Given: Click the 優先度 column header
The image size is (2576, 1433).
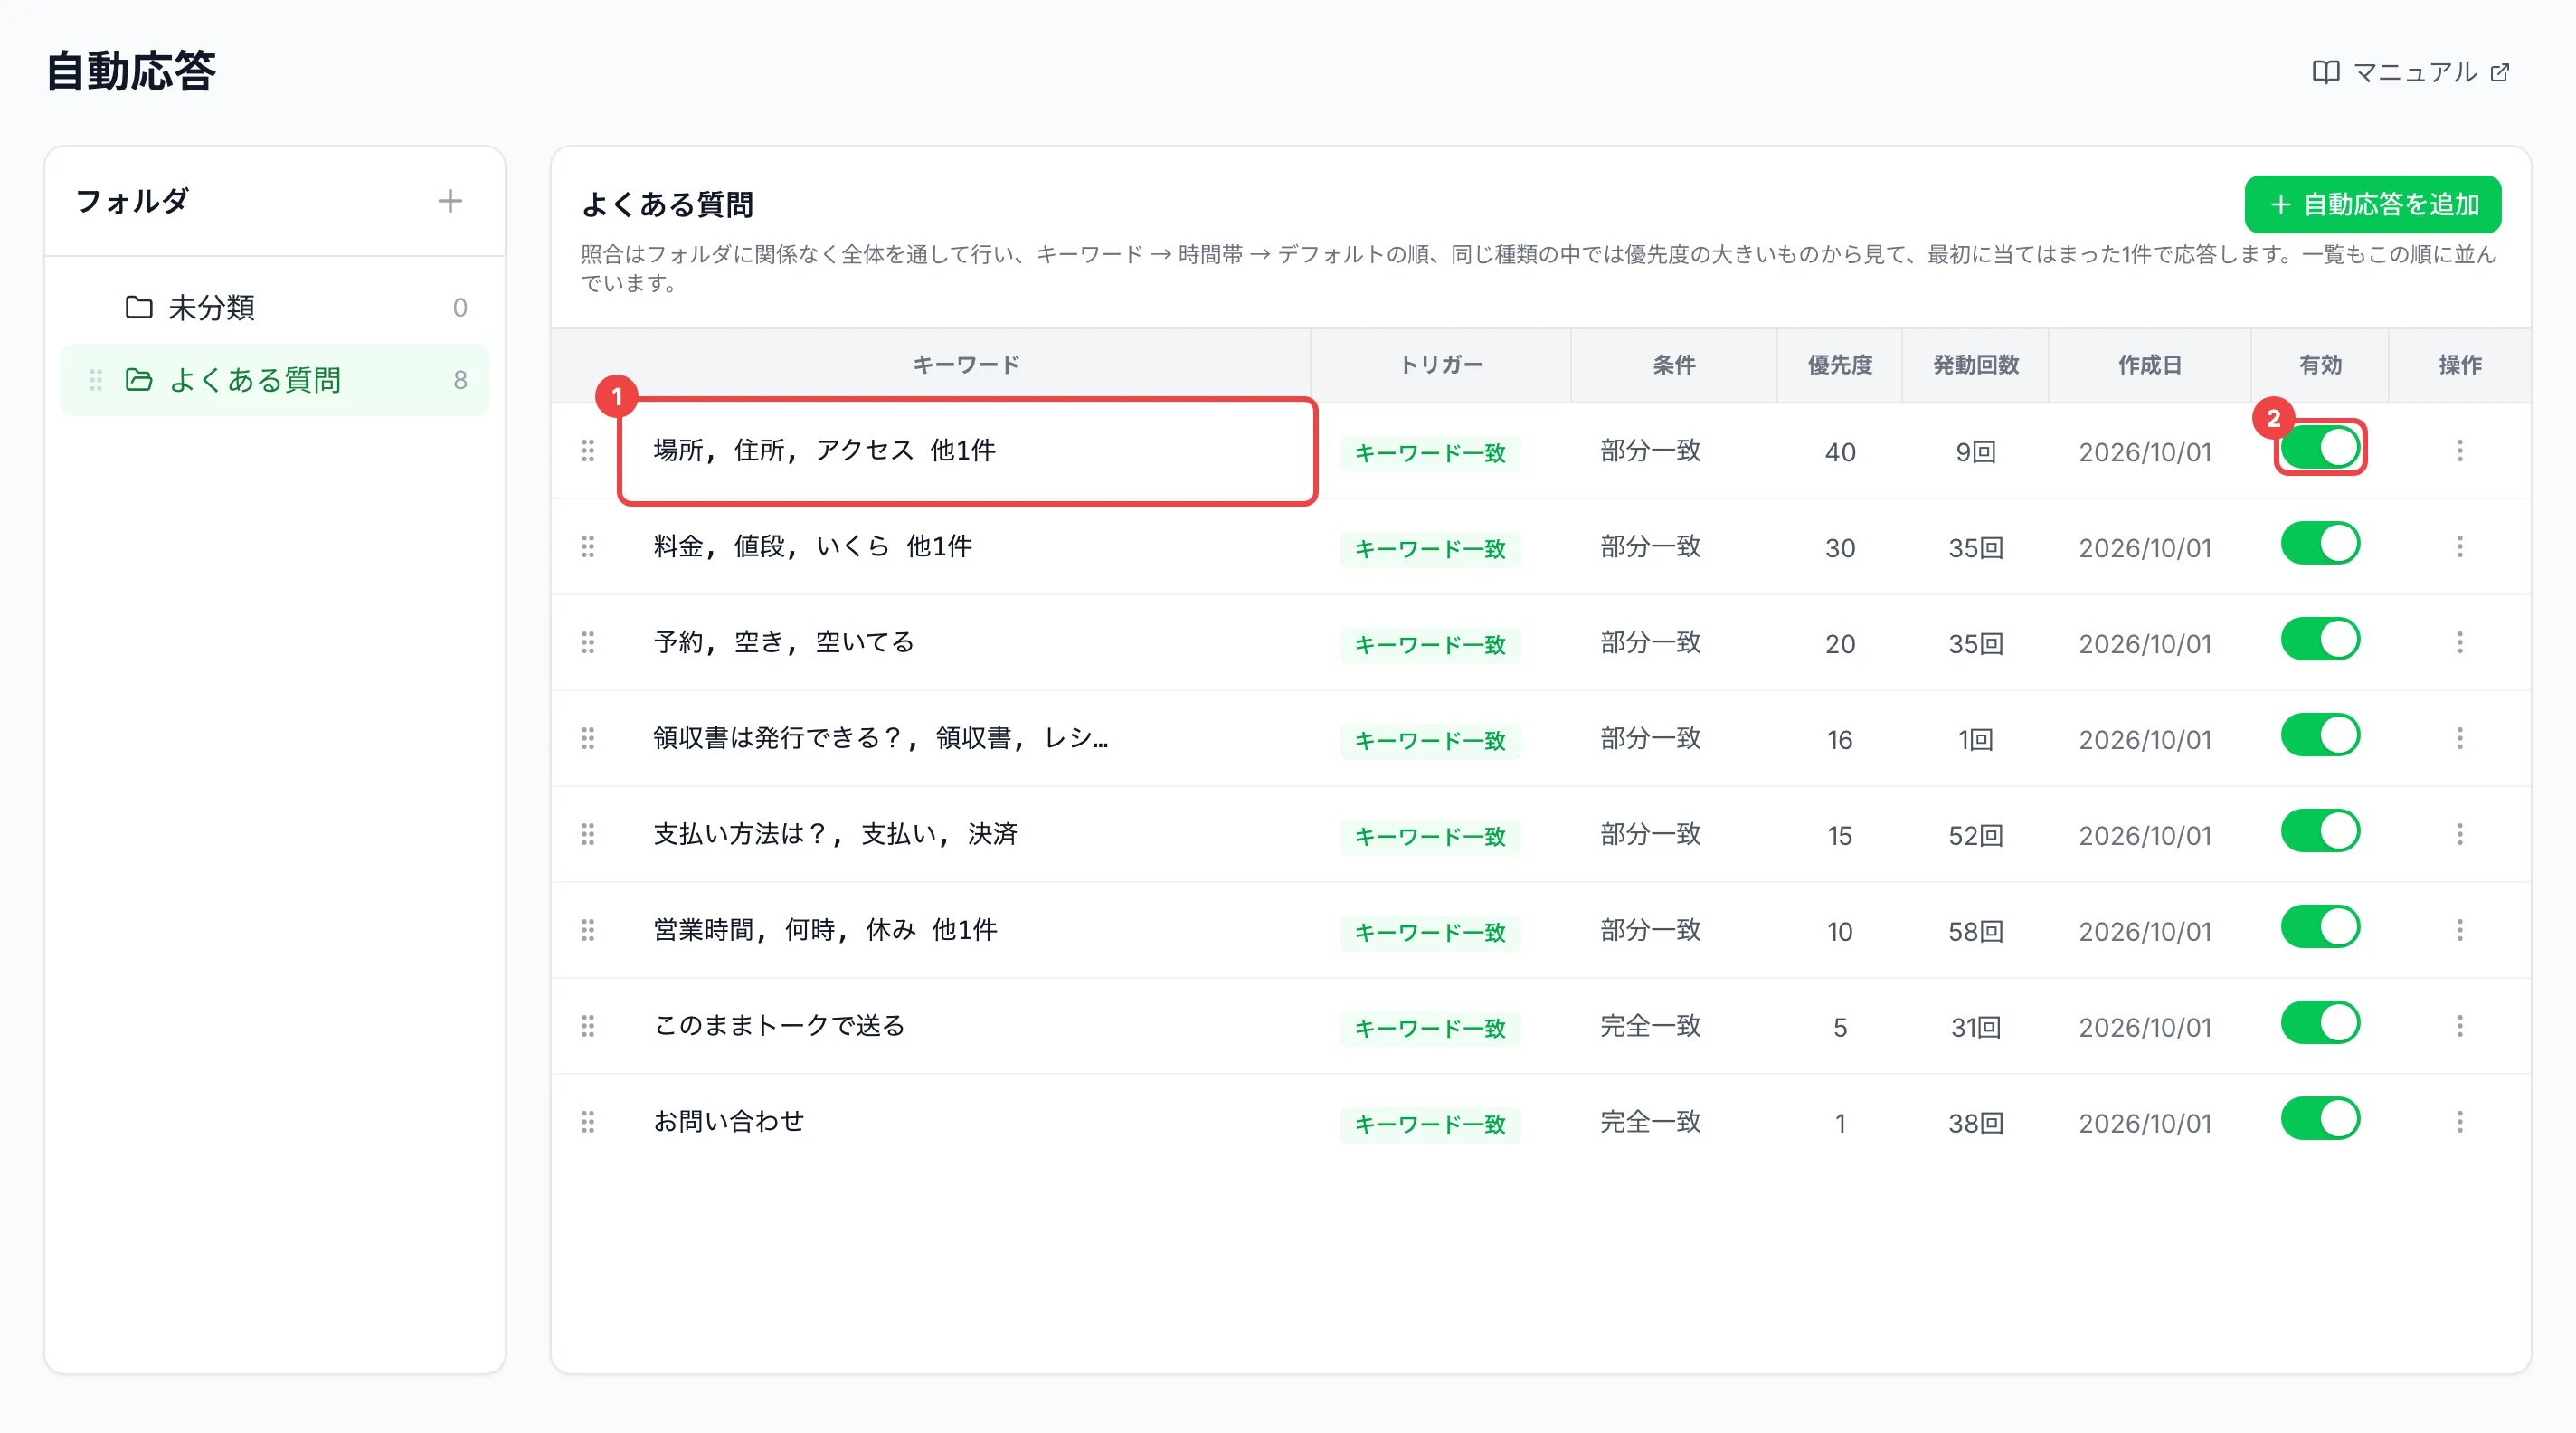Looking at the screenshot, I should [x=1840, y=365].
